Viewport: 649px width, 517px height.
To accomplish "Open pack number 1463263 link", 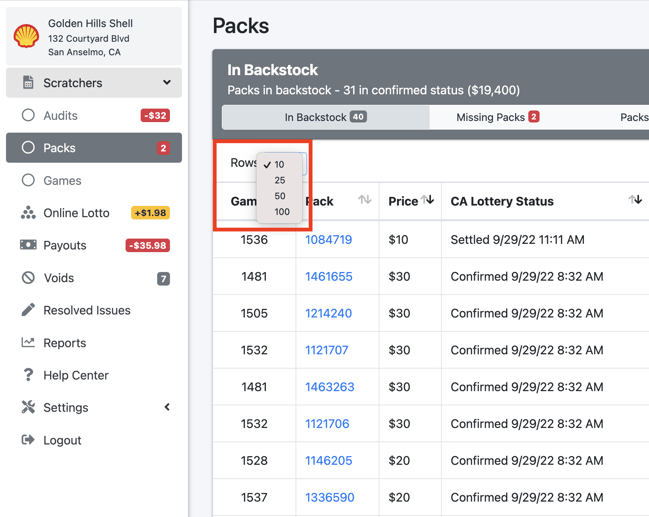I will click(329, 387).
